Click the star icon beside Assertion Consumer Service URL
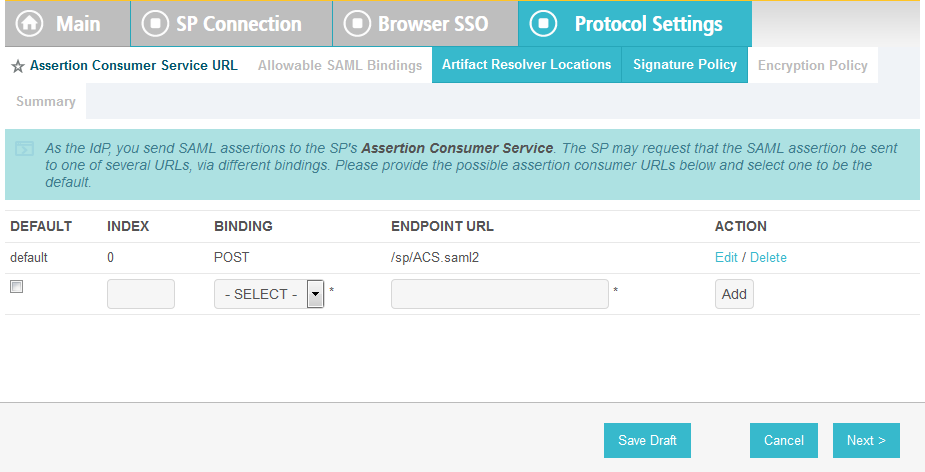This screenshot has height=472, width=925. (x=17, y=67)
